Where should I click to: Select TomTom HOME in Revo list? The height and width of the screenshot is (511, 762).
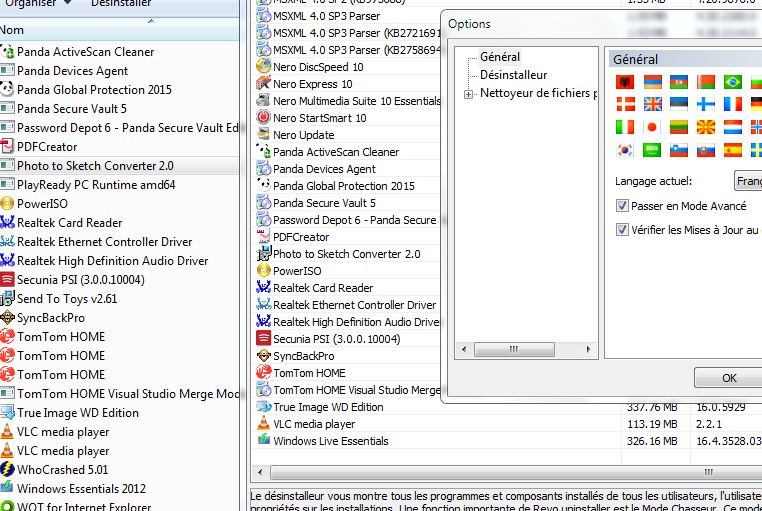click(x=309, y=373)
